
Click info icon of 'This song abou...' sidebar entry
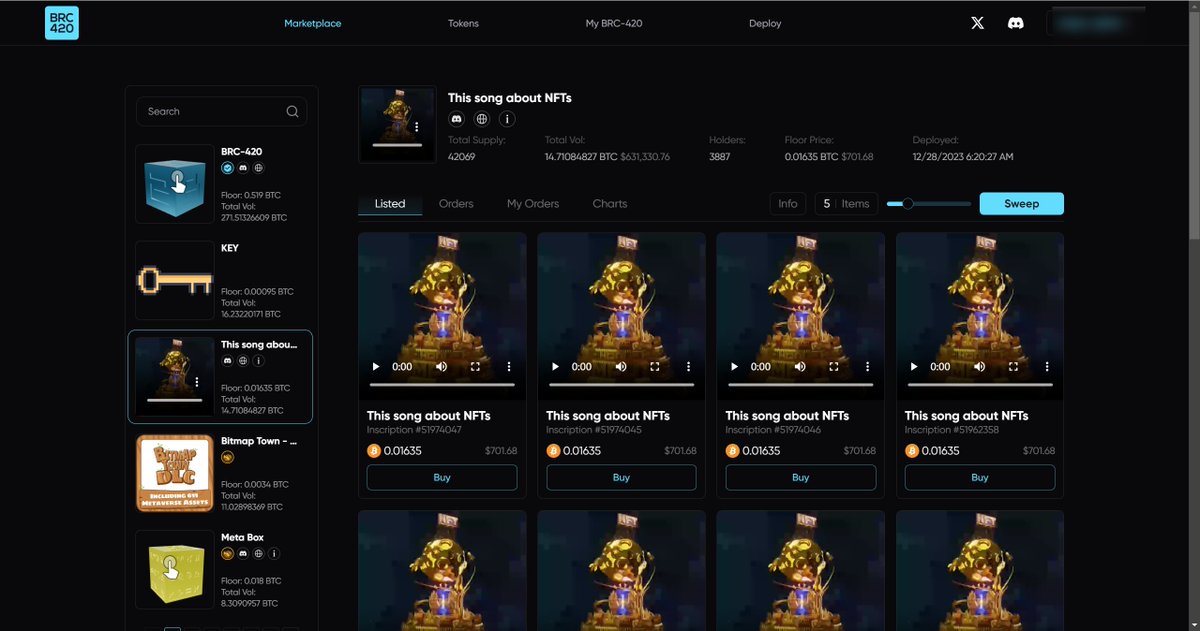258,361
